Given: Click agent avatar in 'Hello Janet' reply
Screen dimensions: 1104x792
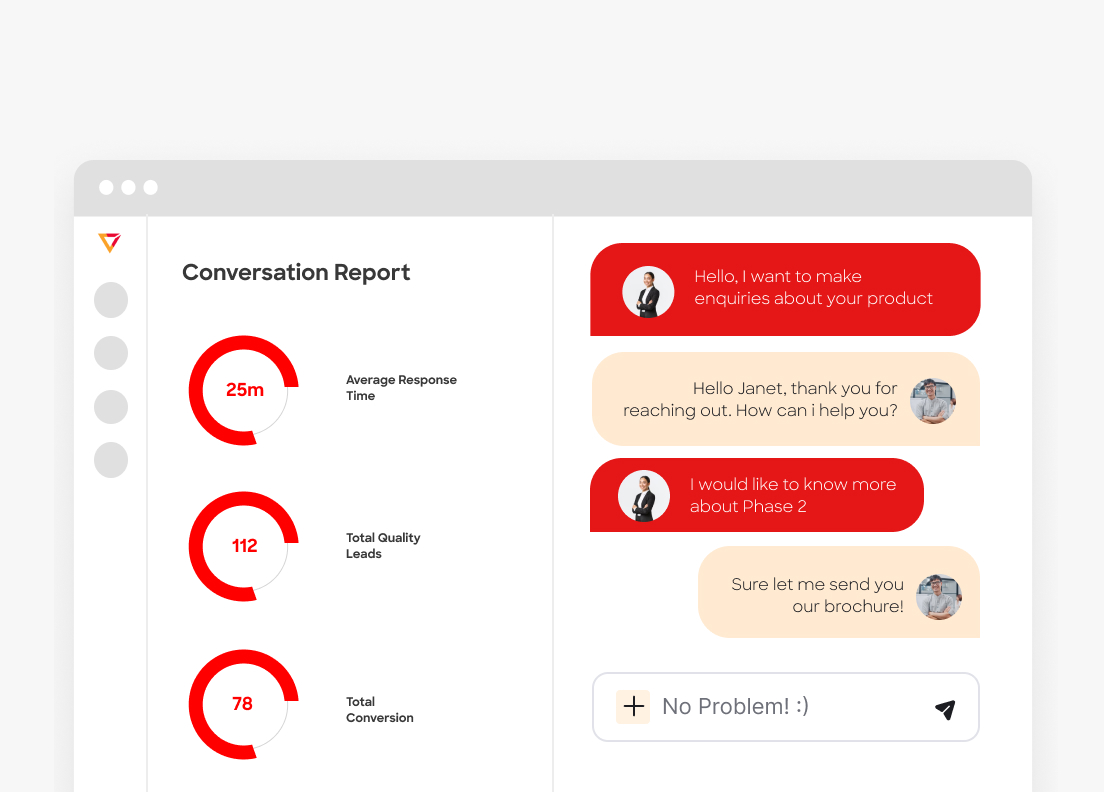Looking at the screenshot, I should tap(933, 401).
